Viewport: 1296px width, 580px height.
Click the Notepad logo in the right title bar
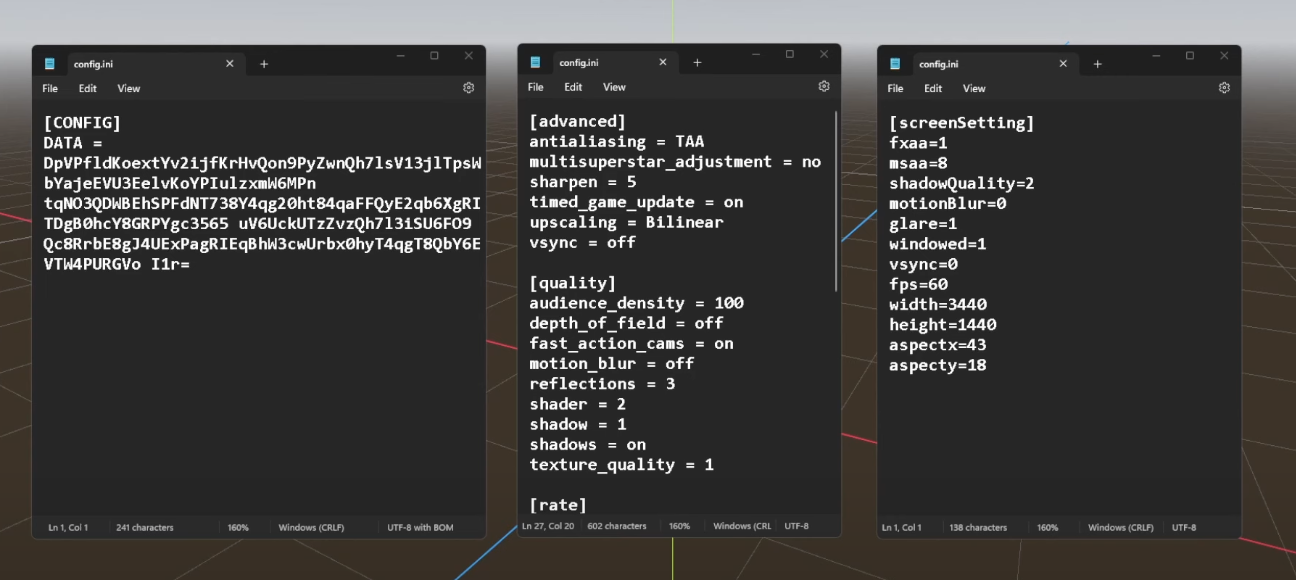(x=895, y=62)
